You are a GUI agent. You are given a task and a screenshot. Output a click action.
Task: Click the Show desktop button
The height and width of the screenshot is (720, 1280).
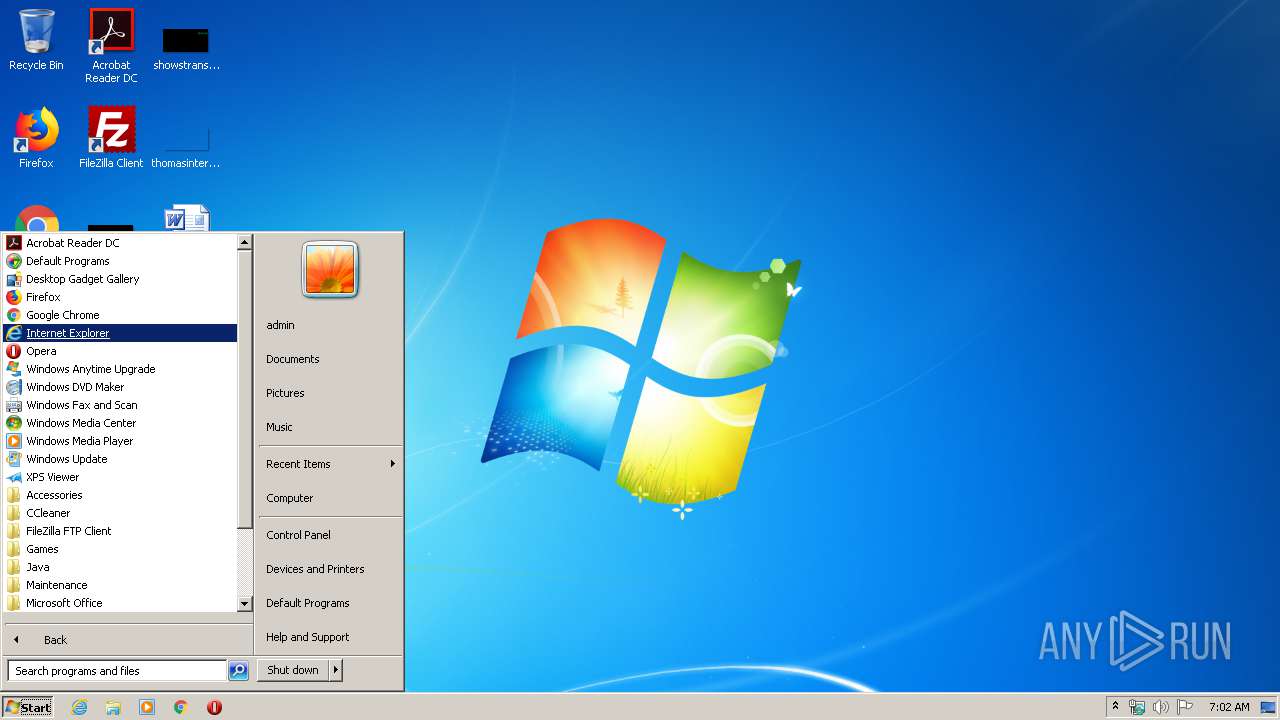pos(1268,707)
